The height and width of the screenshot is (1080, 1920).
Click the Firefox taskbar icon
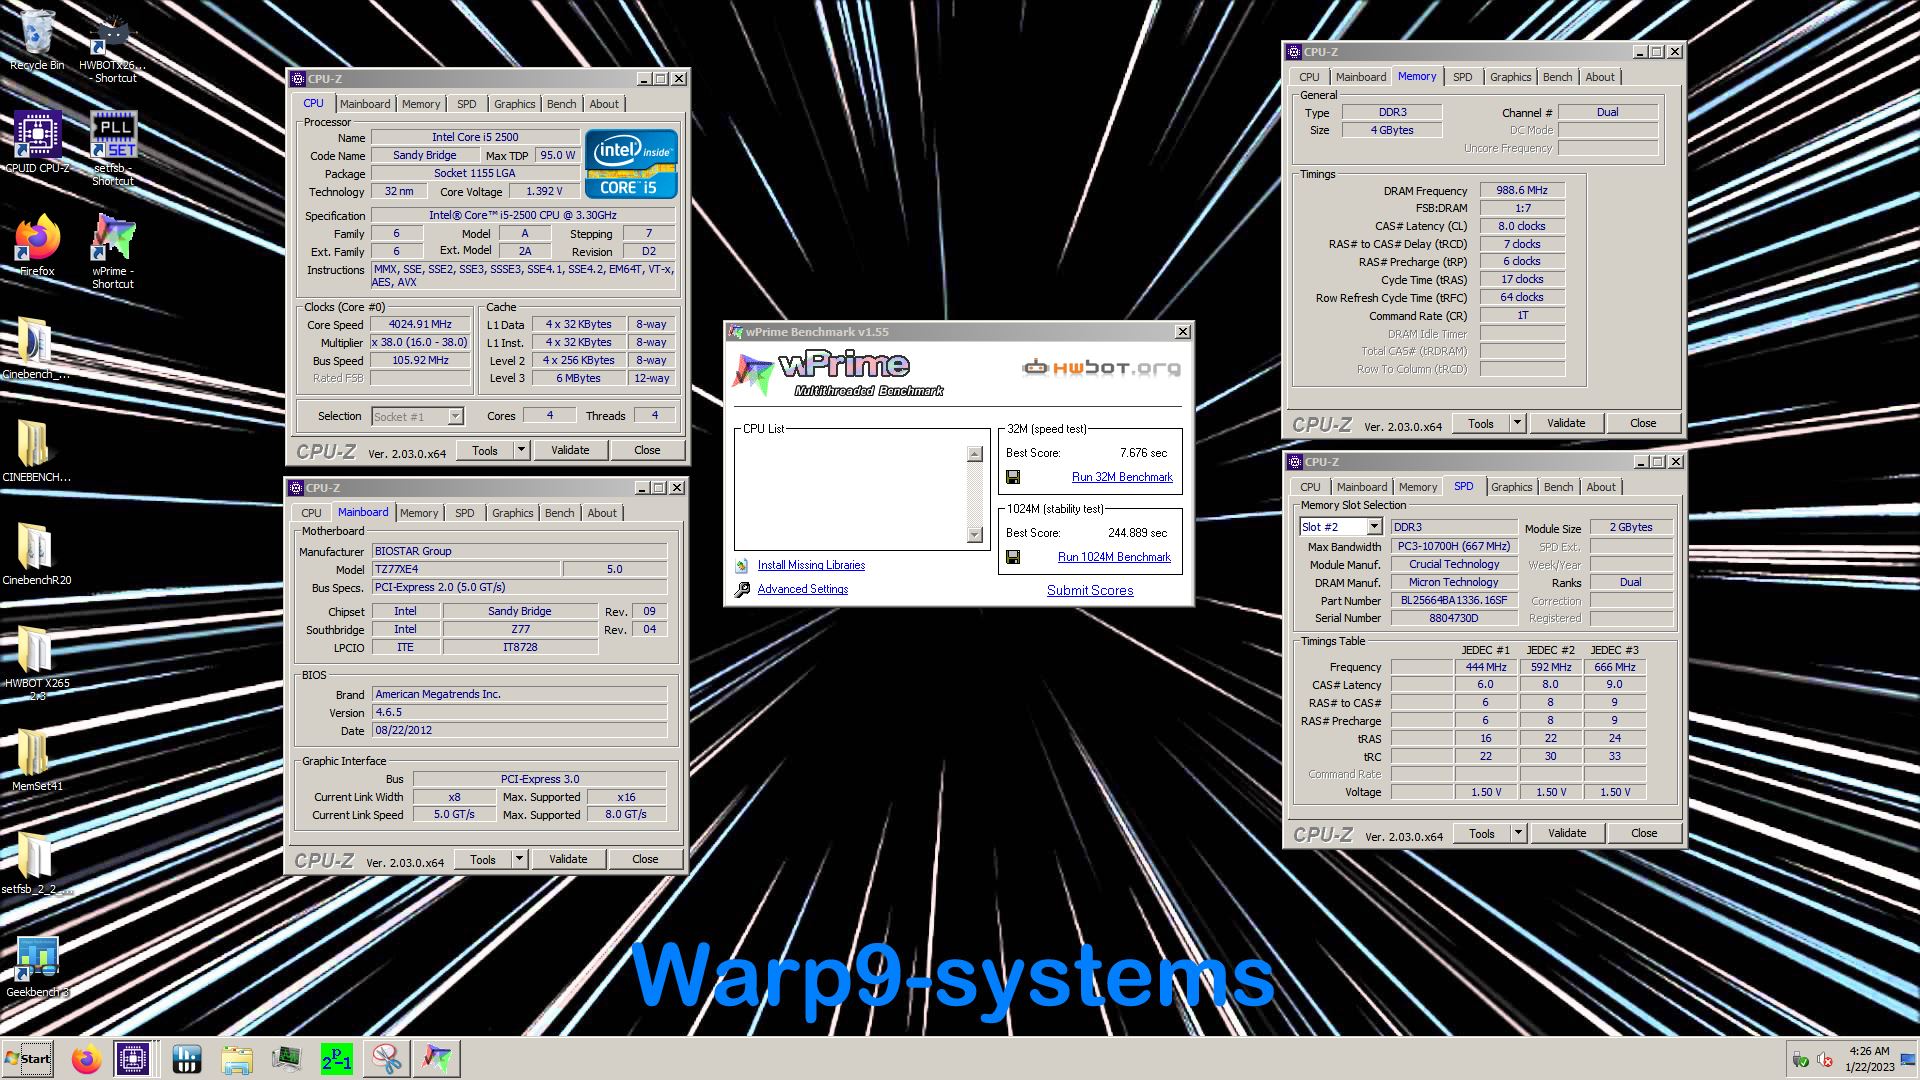click(x=86, y=1059)
